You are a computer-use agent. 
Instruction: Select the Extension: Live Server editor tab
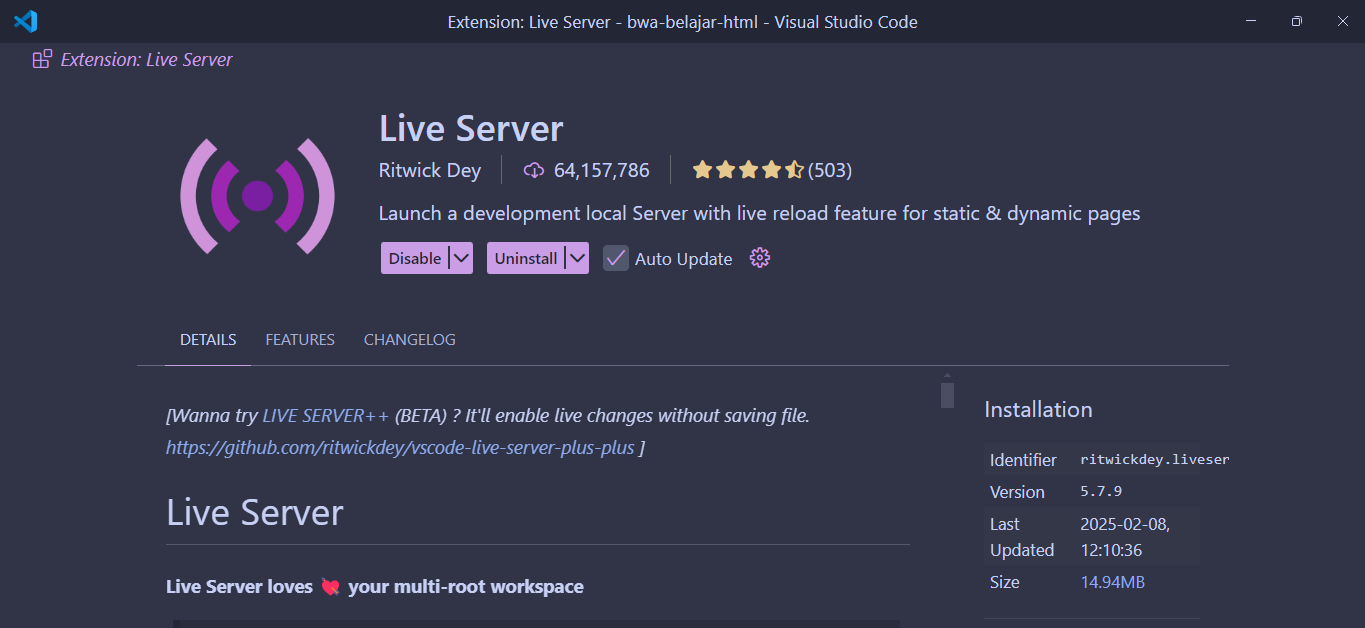133,60
